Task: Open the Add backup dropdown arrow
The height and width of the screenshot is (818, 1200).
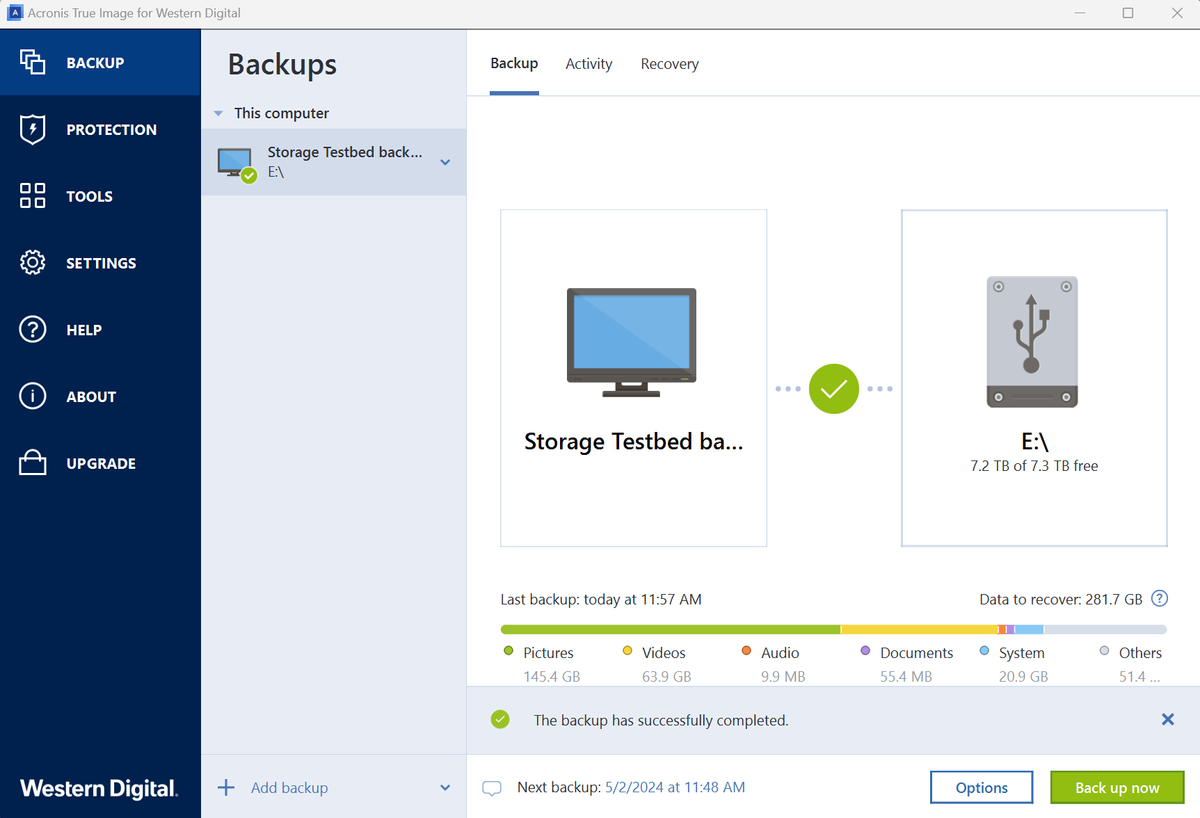Action: click(x=446, y=787)
